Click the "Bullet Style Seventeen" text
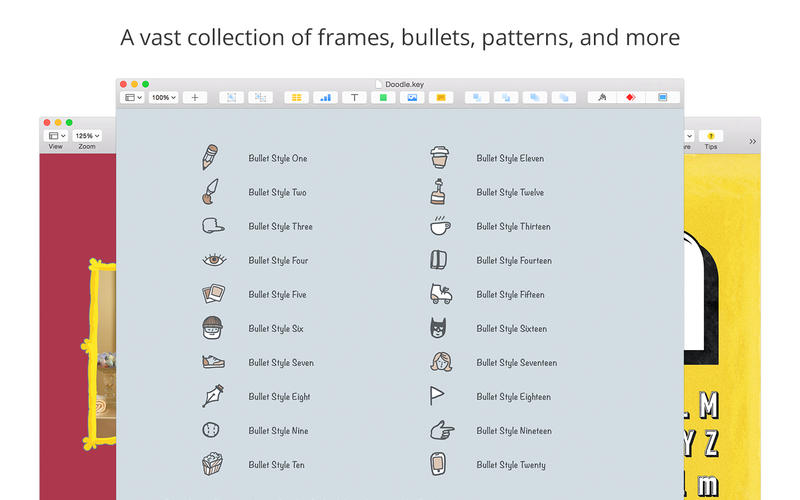 tap(517, 363)
